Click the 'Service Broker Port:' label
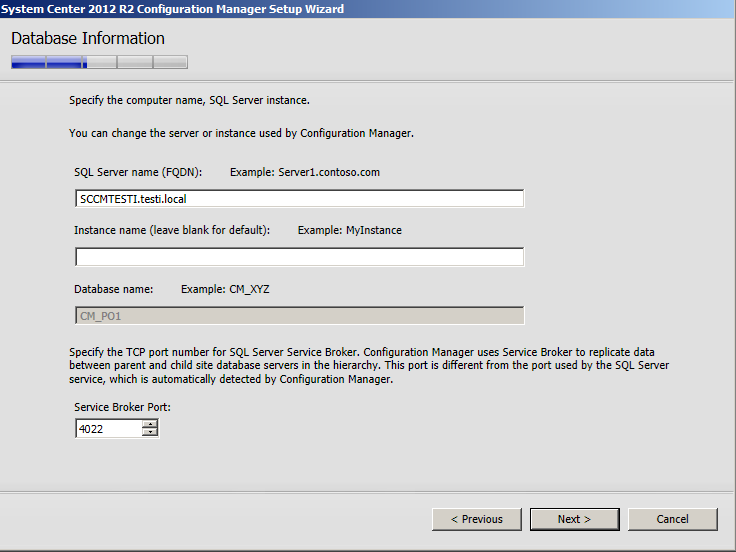736x552 pixels. [123, 407]
